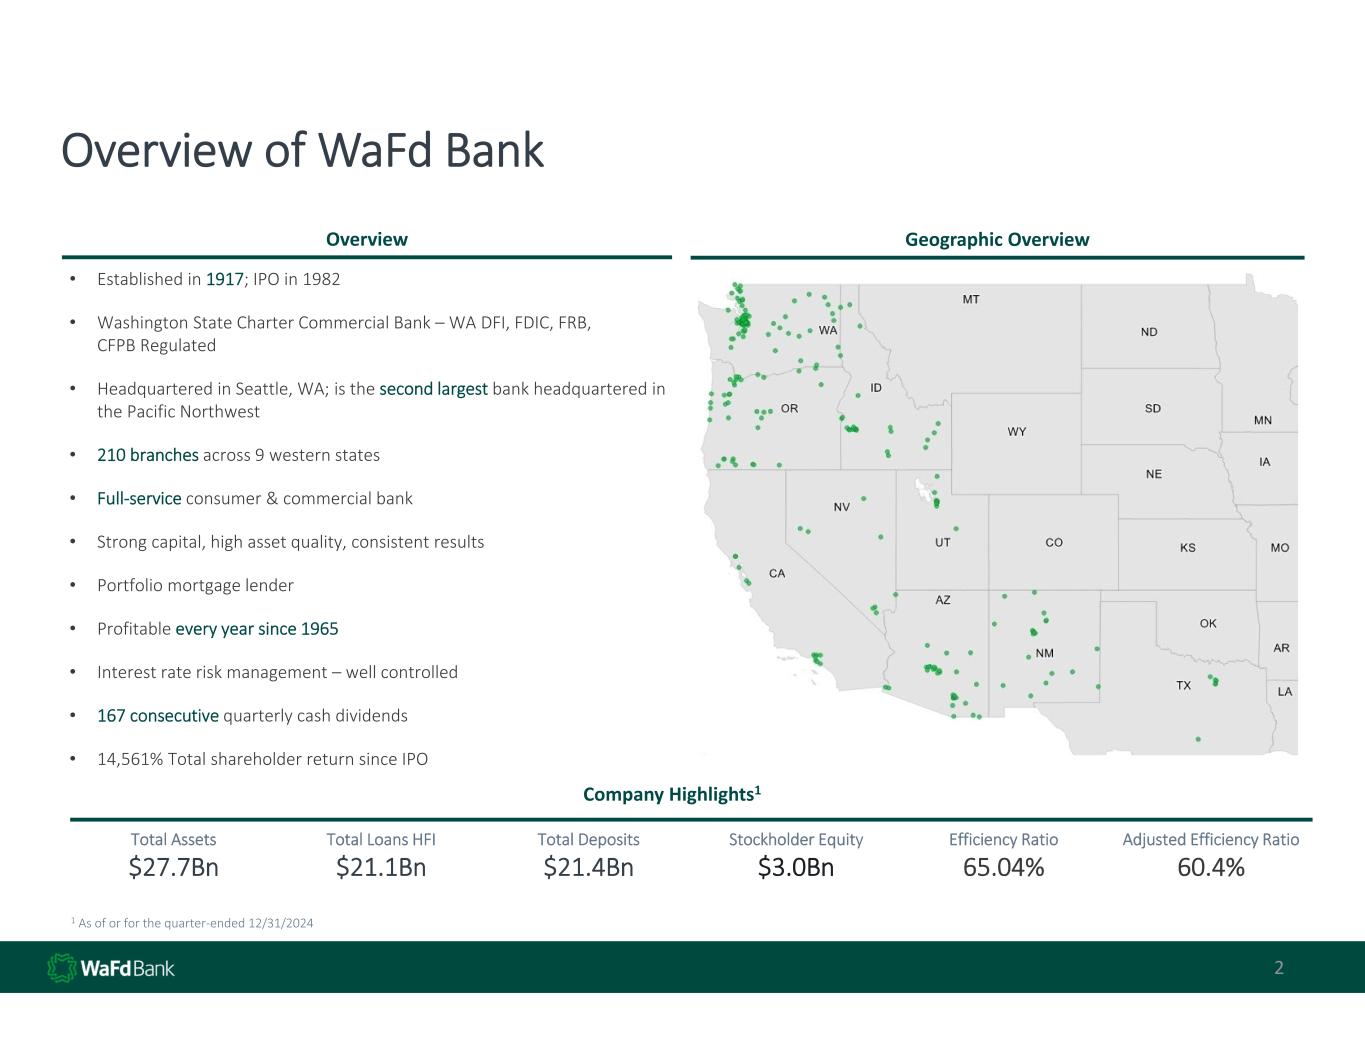Screen dimensions: 1365x1055
Task: Select the 'Overview of WaFd Bank' title
Action: (302, 151)
